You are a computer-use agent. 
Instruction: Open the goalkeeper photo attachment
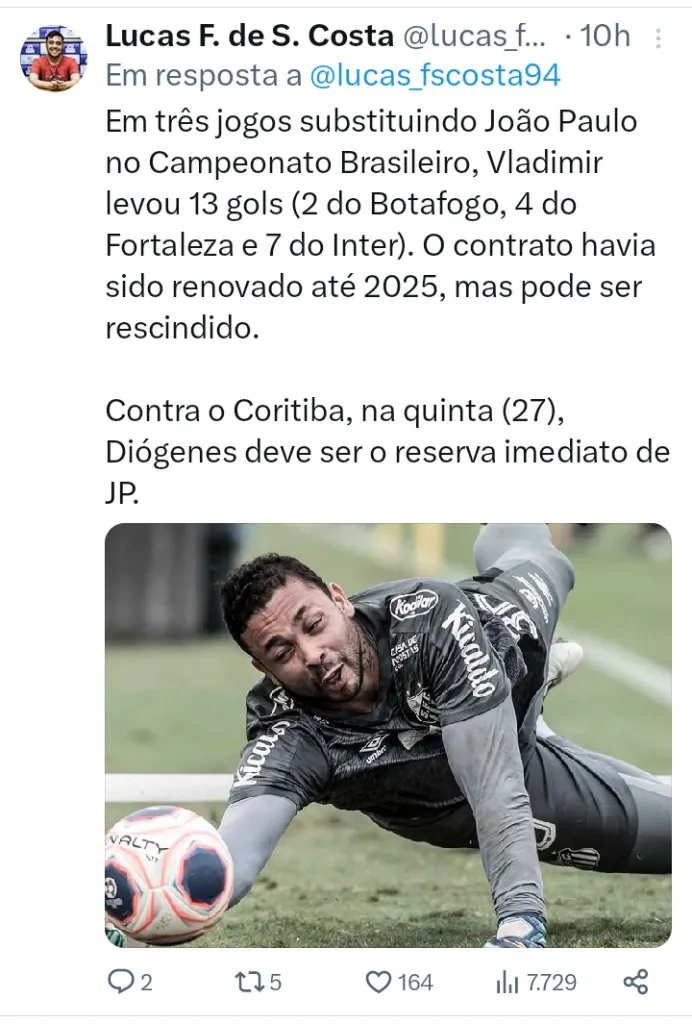coord(388,735)
